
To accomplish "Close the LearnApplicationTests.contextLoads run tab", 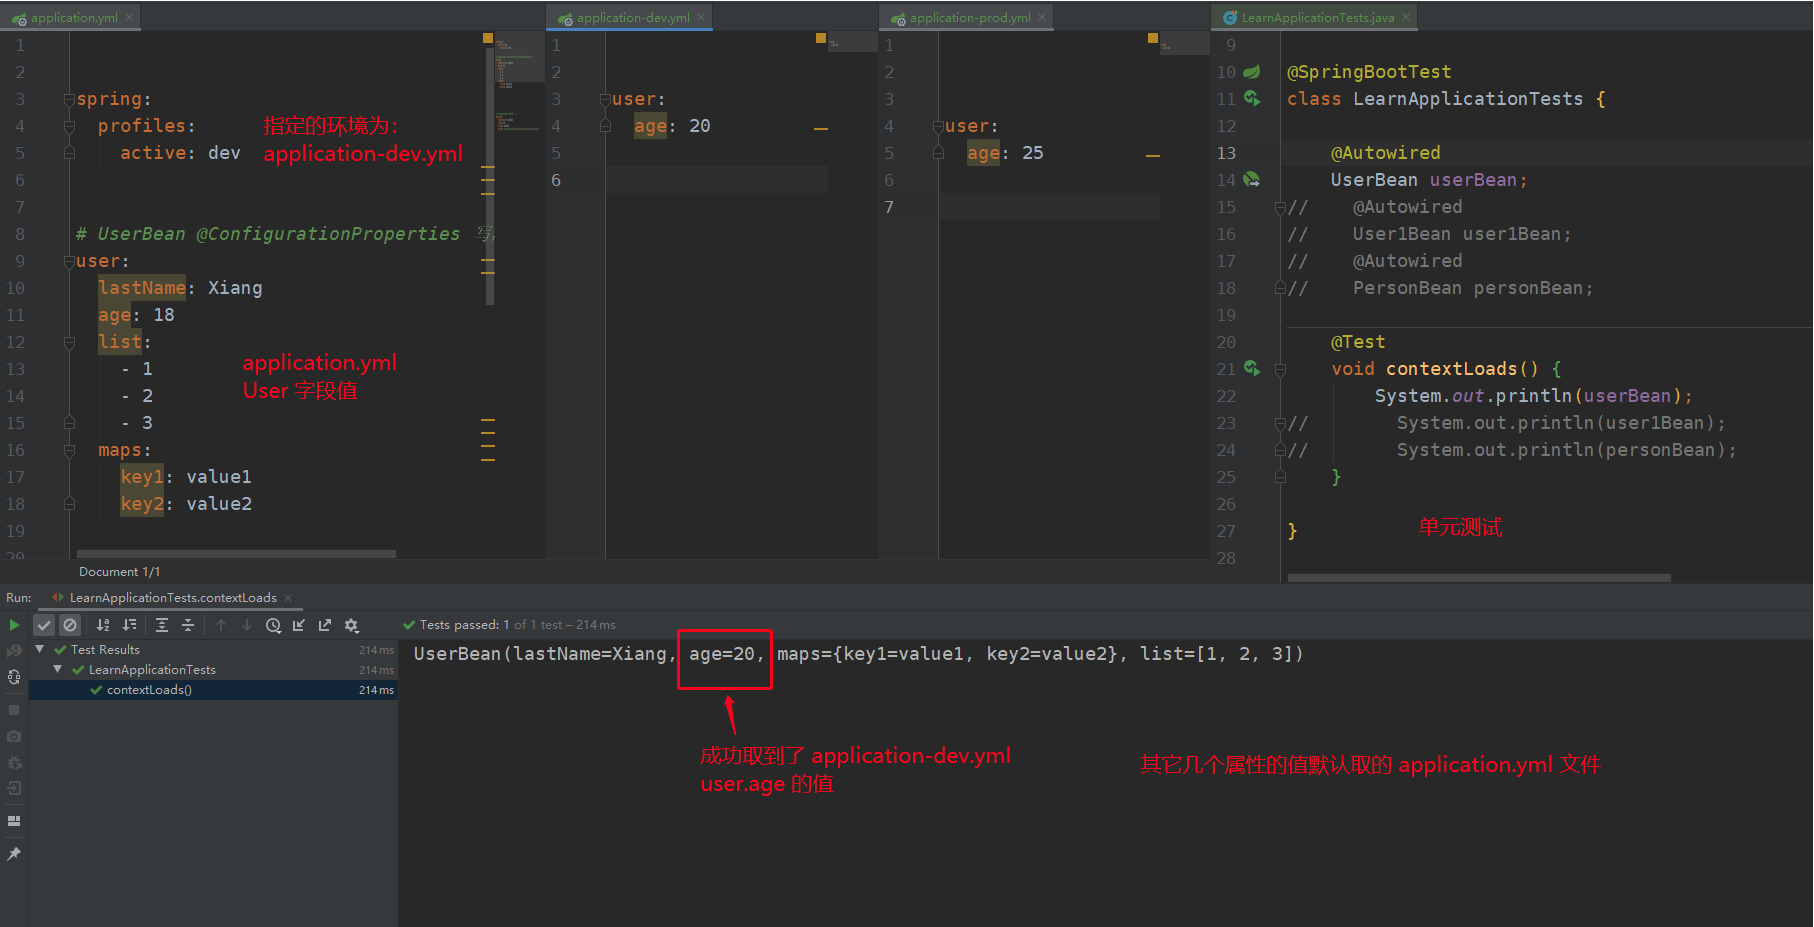I will [x=288, y=598].
